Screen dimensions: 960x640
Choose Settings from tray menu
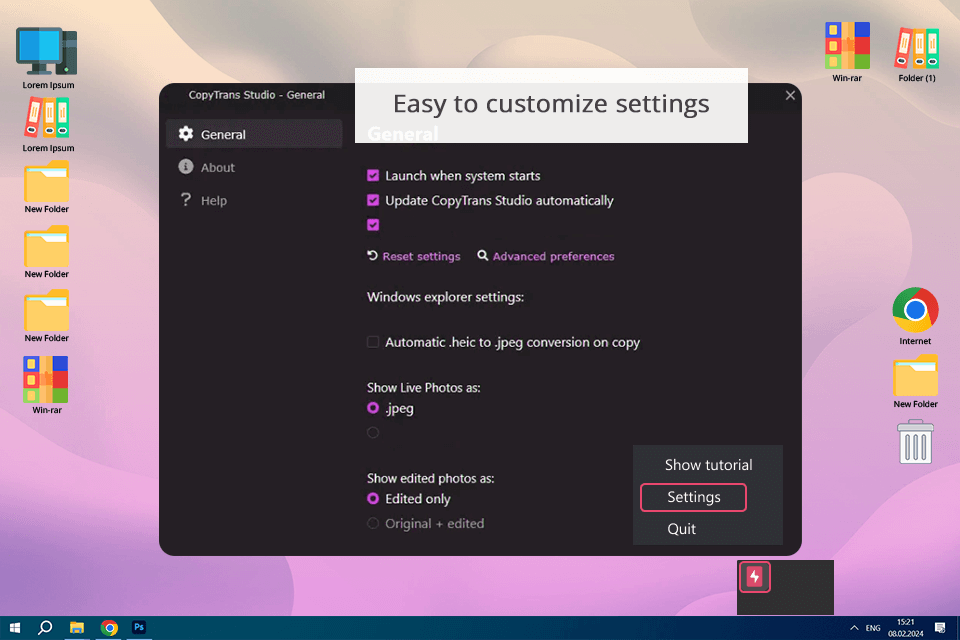coord(693,497)
